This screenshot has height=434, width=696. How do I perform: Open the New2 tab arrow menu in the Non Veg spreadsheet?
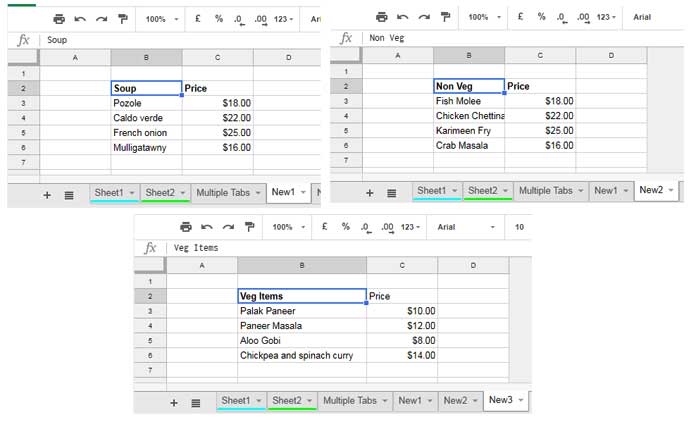(x=671, y=190)
